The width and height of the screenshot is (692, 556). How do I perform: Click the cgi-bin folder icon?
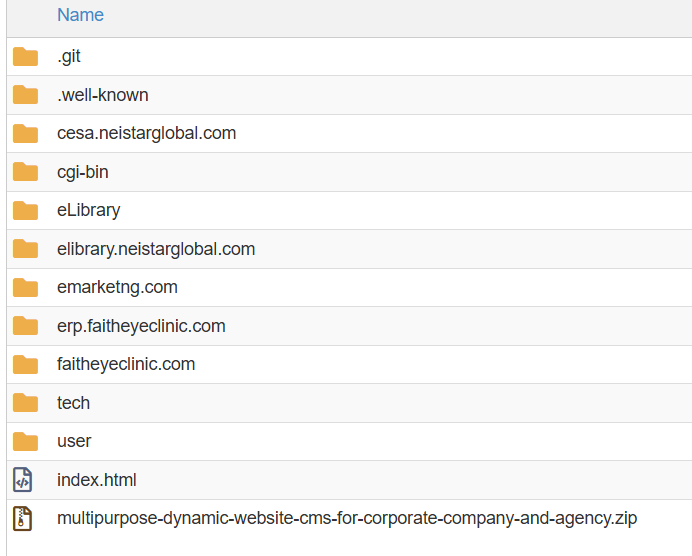(25, 172)
